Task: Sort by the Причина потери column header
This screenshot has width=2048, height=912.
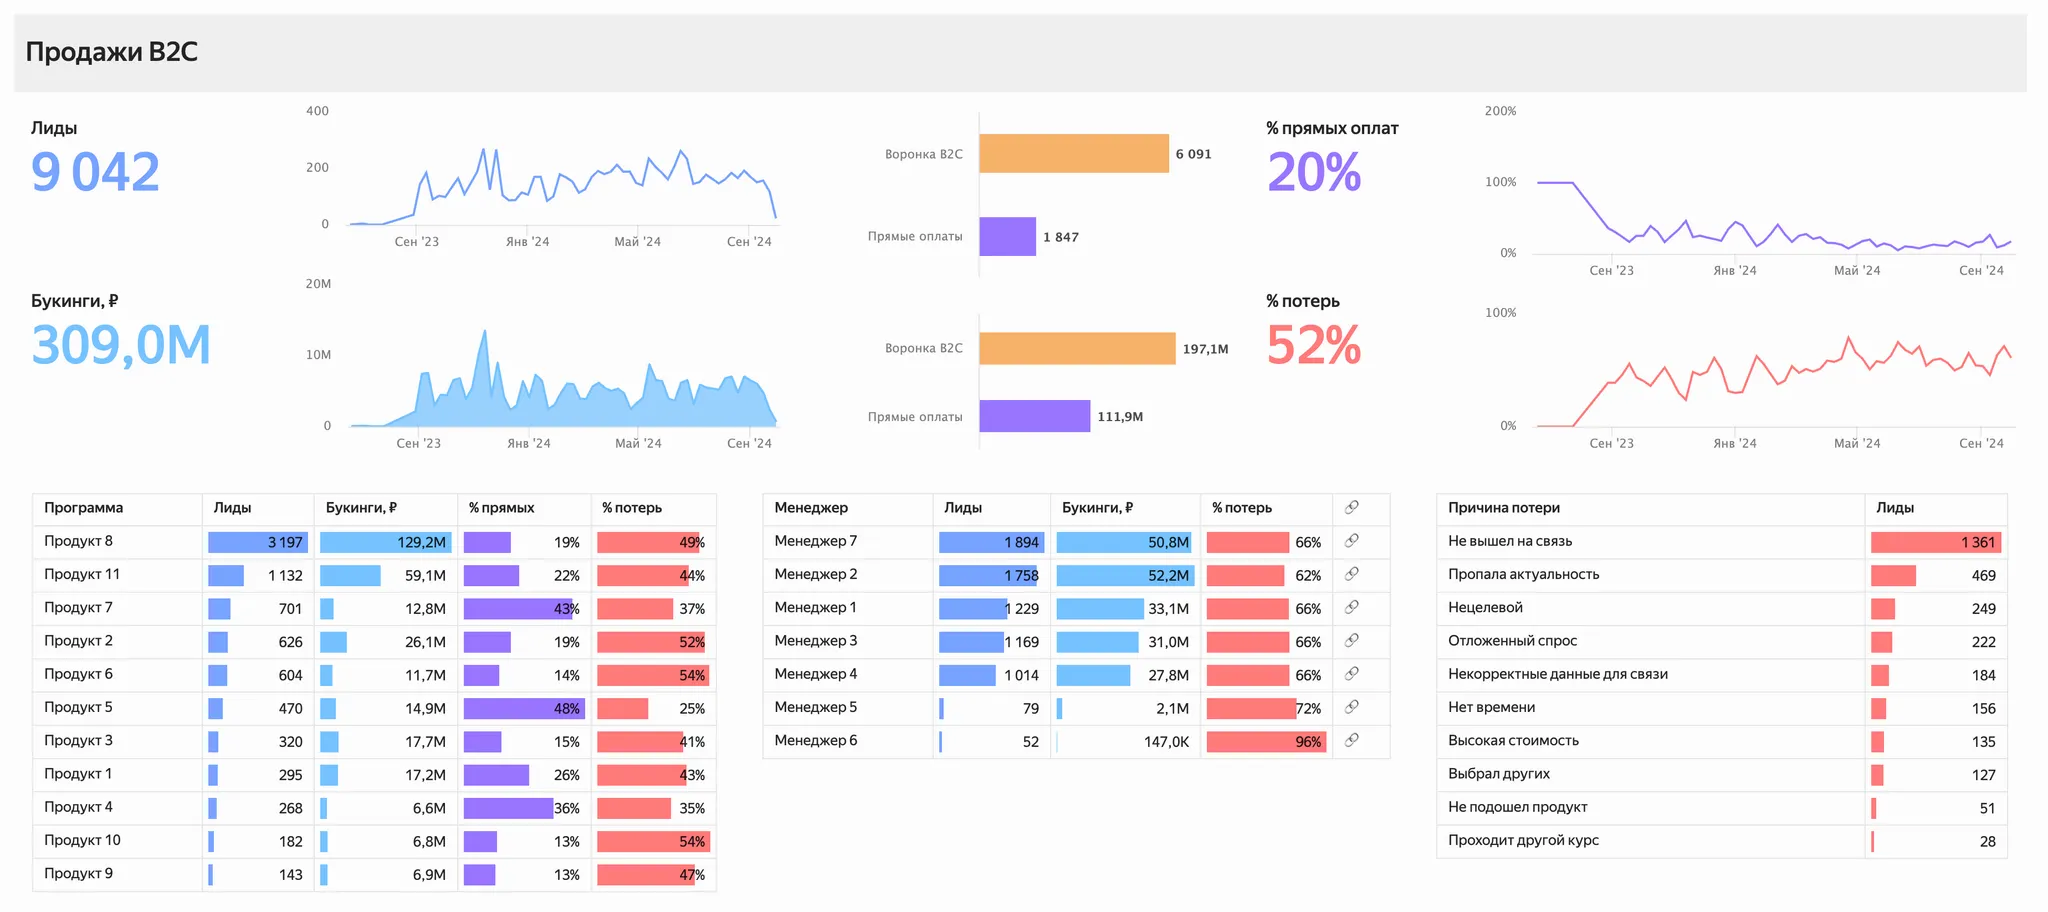Action: click(1504, 508)
